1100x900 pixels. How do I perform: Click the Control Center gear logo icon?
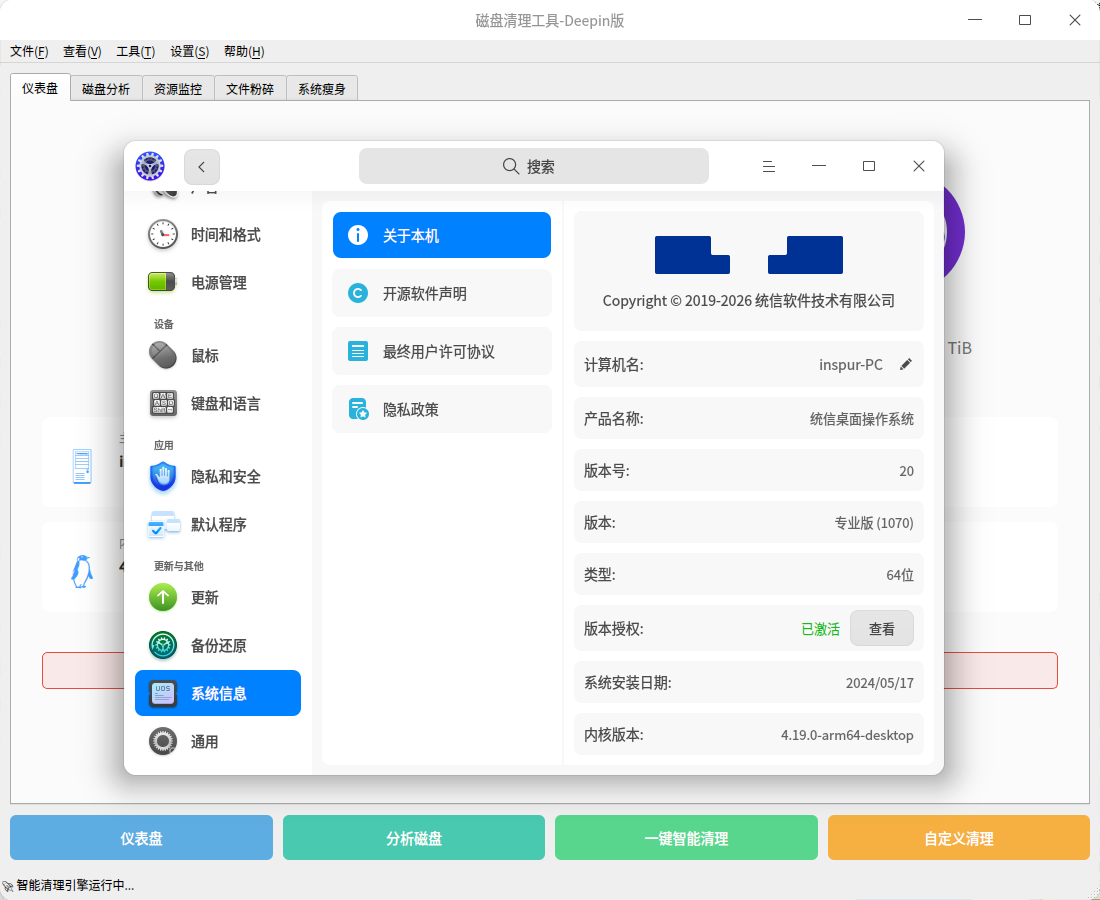pyautogui.click(x=150, y=166)
